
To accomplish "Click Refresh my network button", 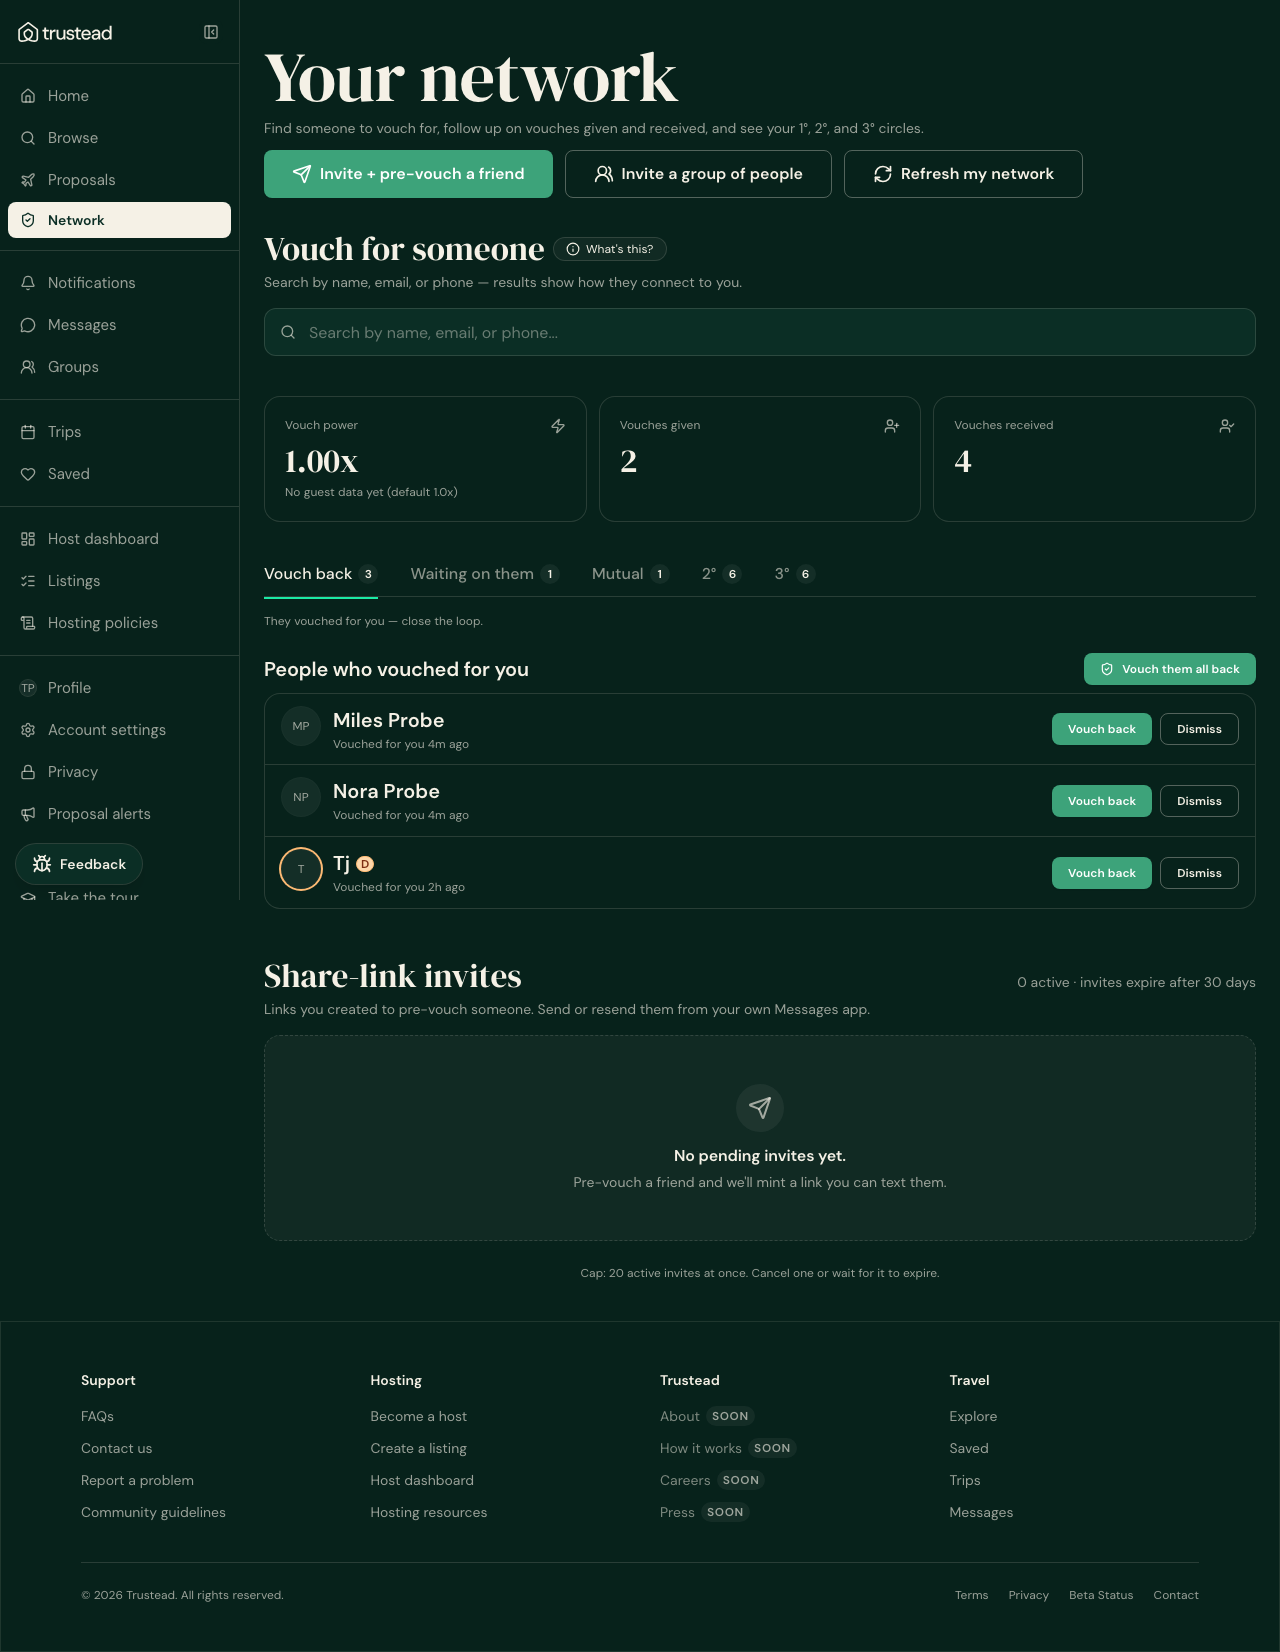I will pos(963,174).
